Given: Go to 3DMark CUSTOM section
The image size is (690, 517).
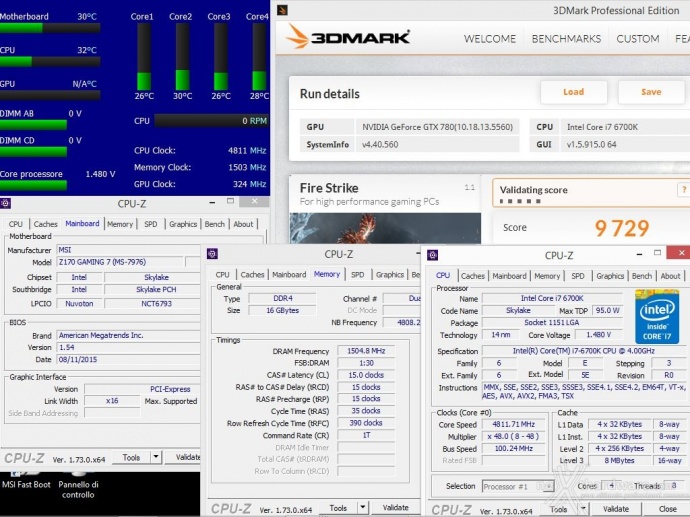Looking at the screenshot, I should (638, 39).
